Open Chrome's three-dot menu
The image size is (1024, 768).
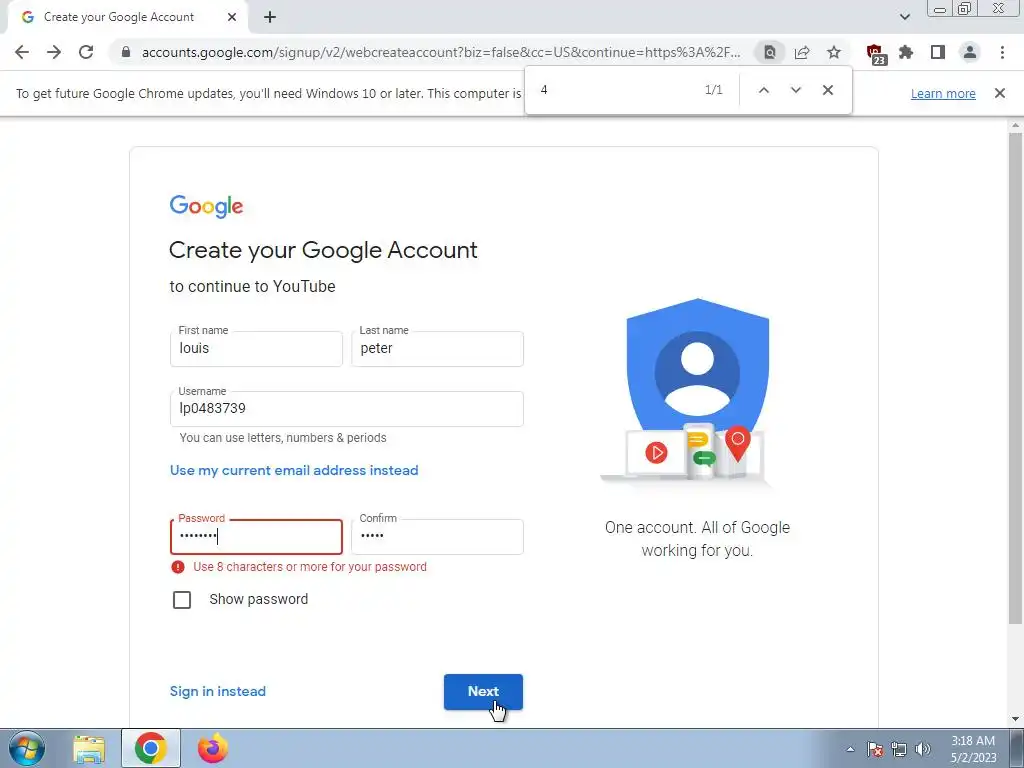1002,52
